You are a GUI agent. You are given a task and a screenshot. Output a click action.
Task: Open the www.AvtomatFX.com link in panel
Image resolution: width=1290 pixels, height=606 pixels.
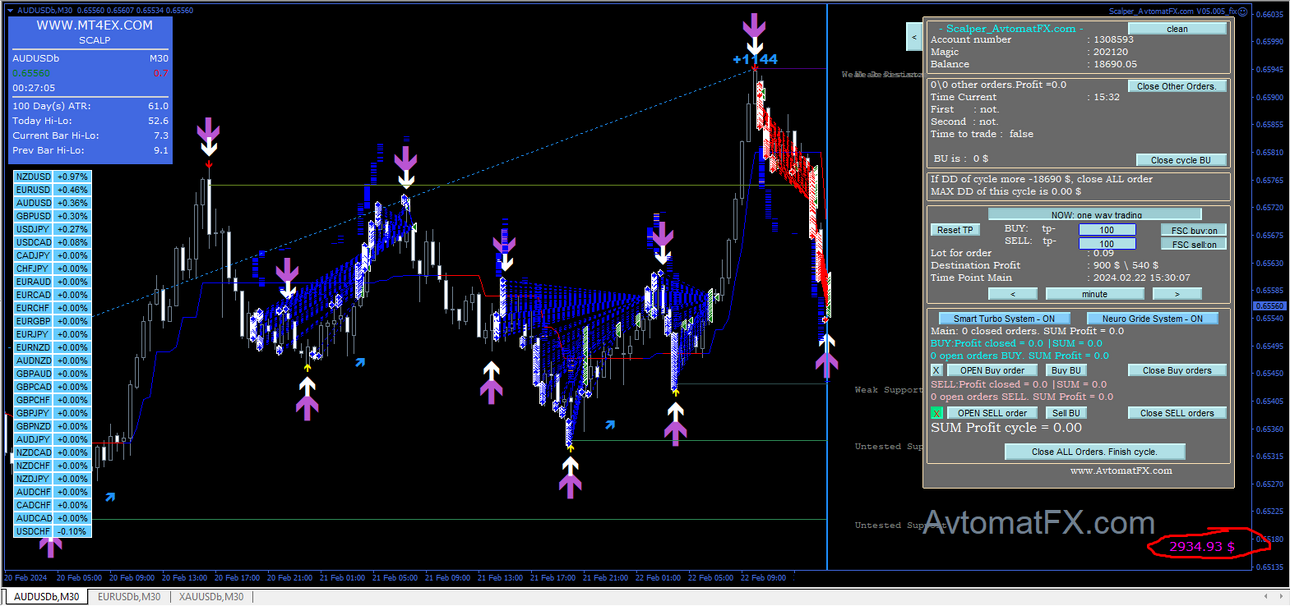pos(1121,470)
